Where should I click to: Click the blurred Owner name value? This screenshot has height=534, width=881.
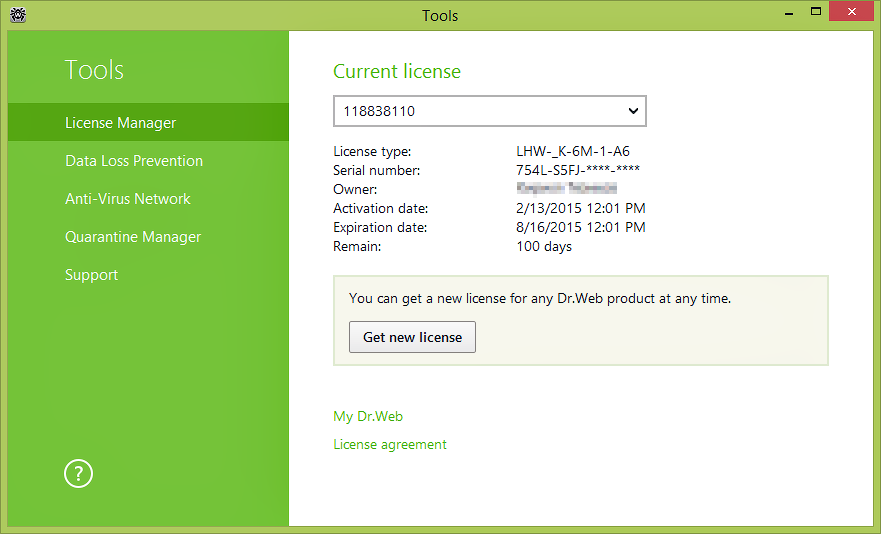(x=566, y=188)
